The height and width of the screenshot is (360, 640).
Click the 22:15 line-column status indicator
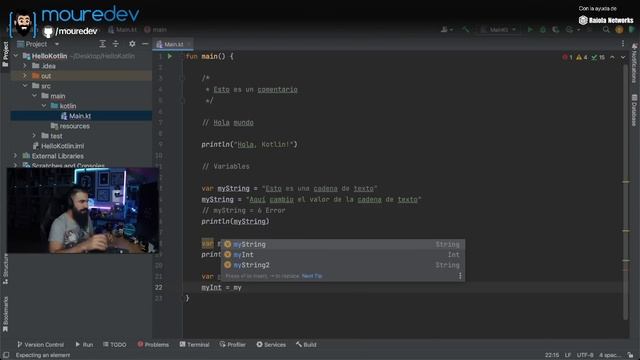tap(552, 355)
